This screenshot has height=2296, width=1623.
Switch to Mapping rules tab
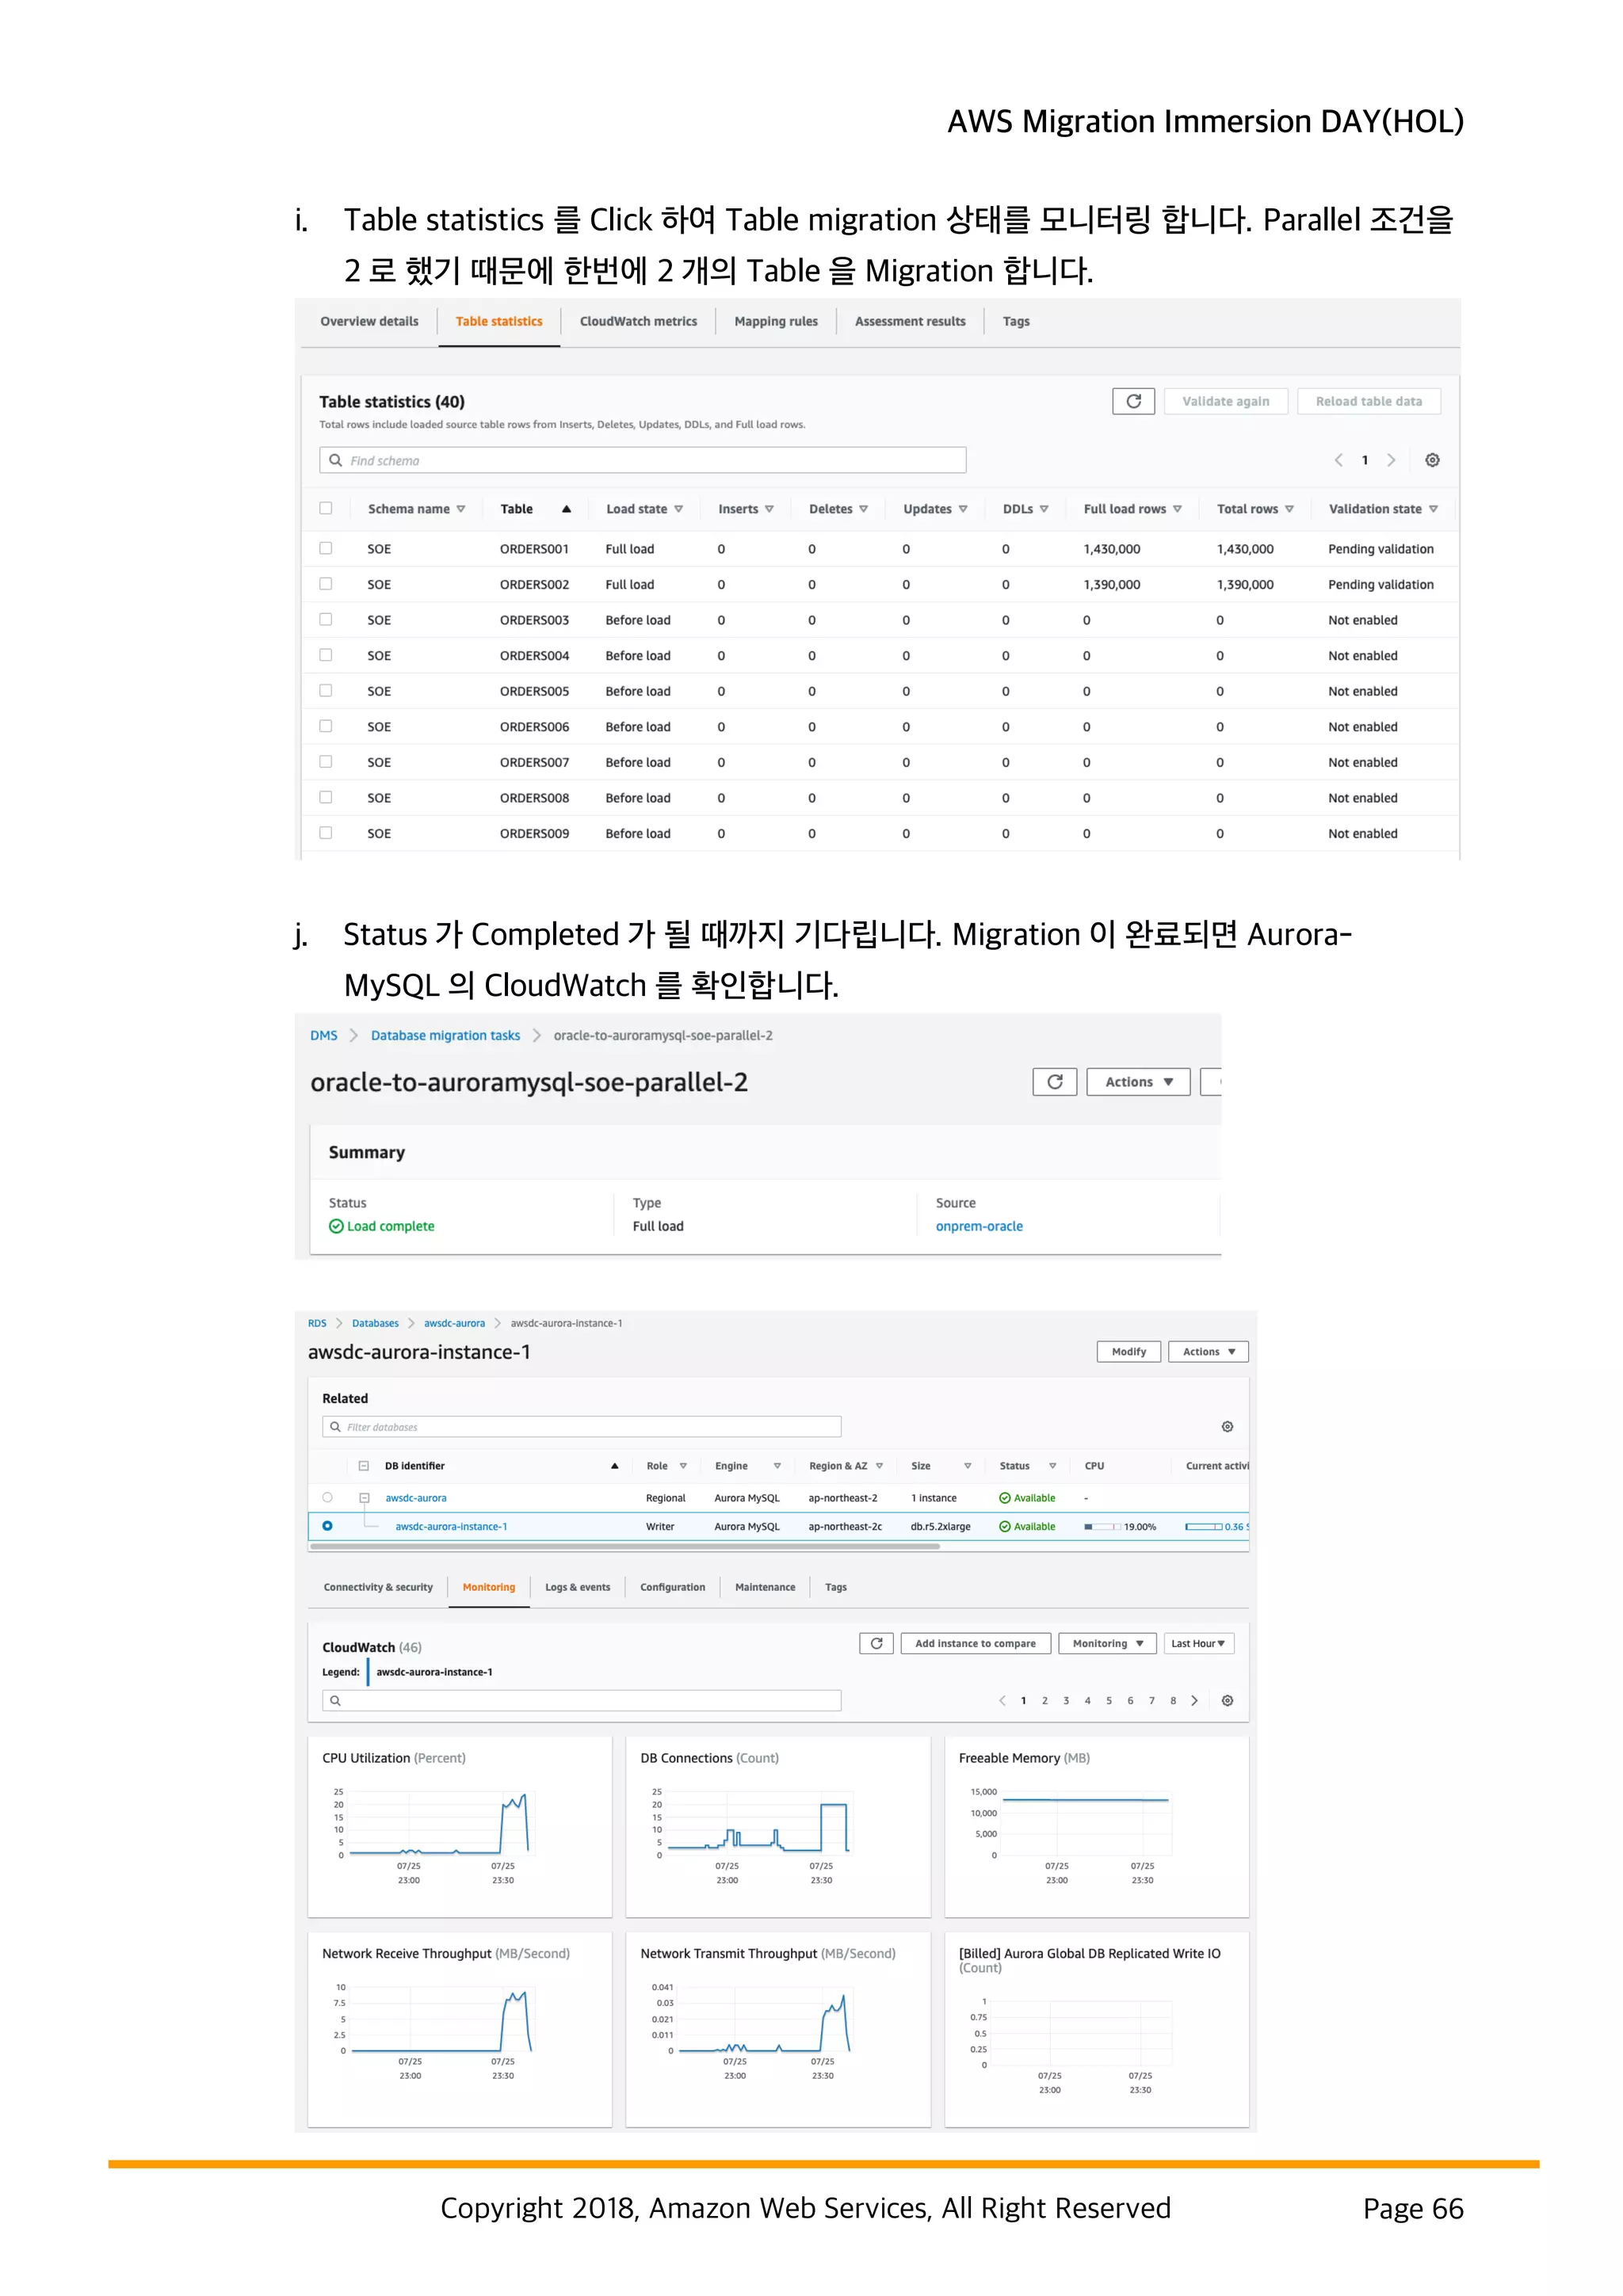776,322
